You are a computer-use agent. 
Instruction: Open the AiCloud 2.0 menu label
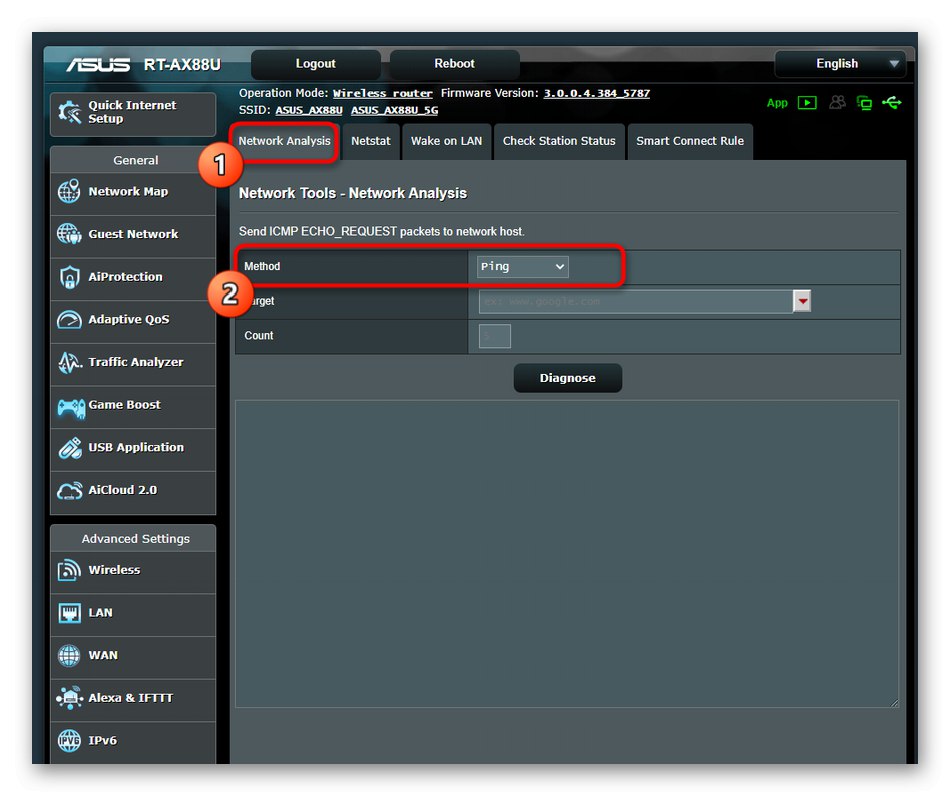coord(122,490)
